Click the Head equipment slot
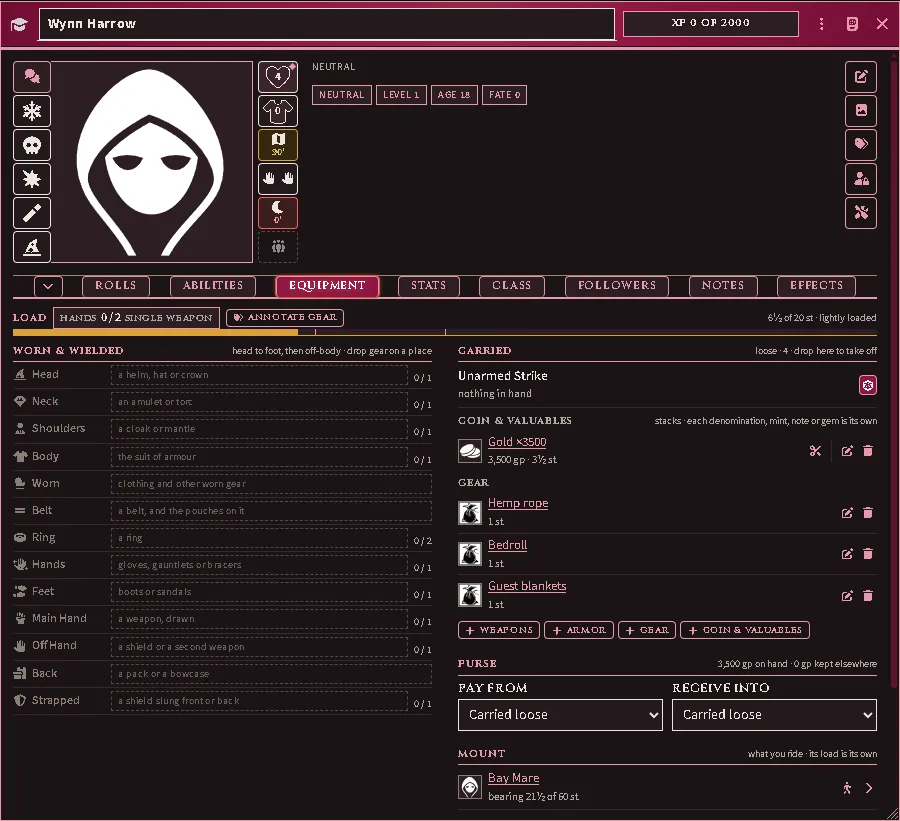Screen dimensions: 900x821 pos(259,375)
